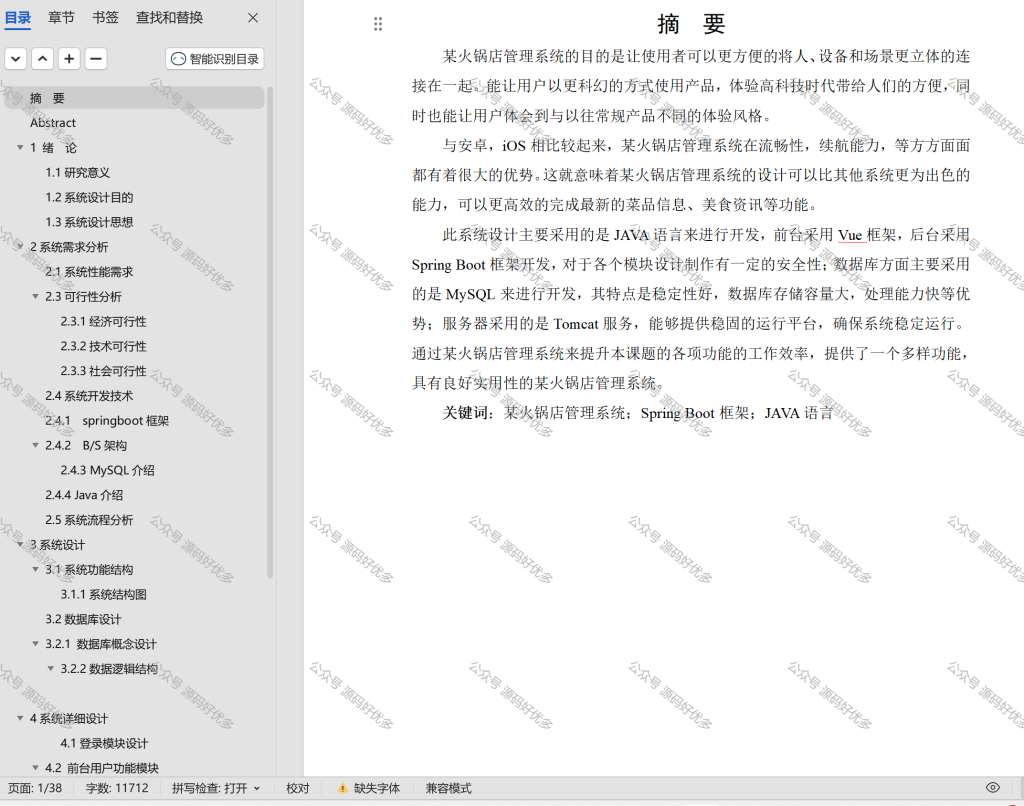Collapse the 3.1 系统功能结构 section arrow
Screen dimensions: 1024x806
point(36,570)
